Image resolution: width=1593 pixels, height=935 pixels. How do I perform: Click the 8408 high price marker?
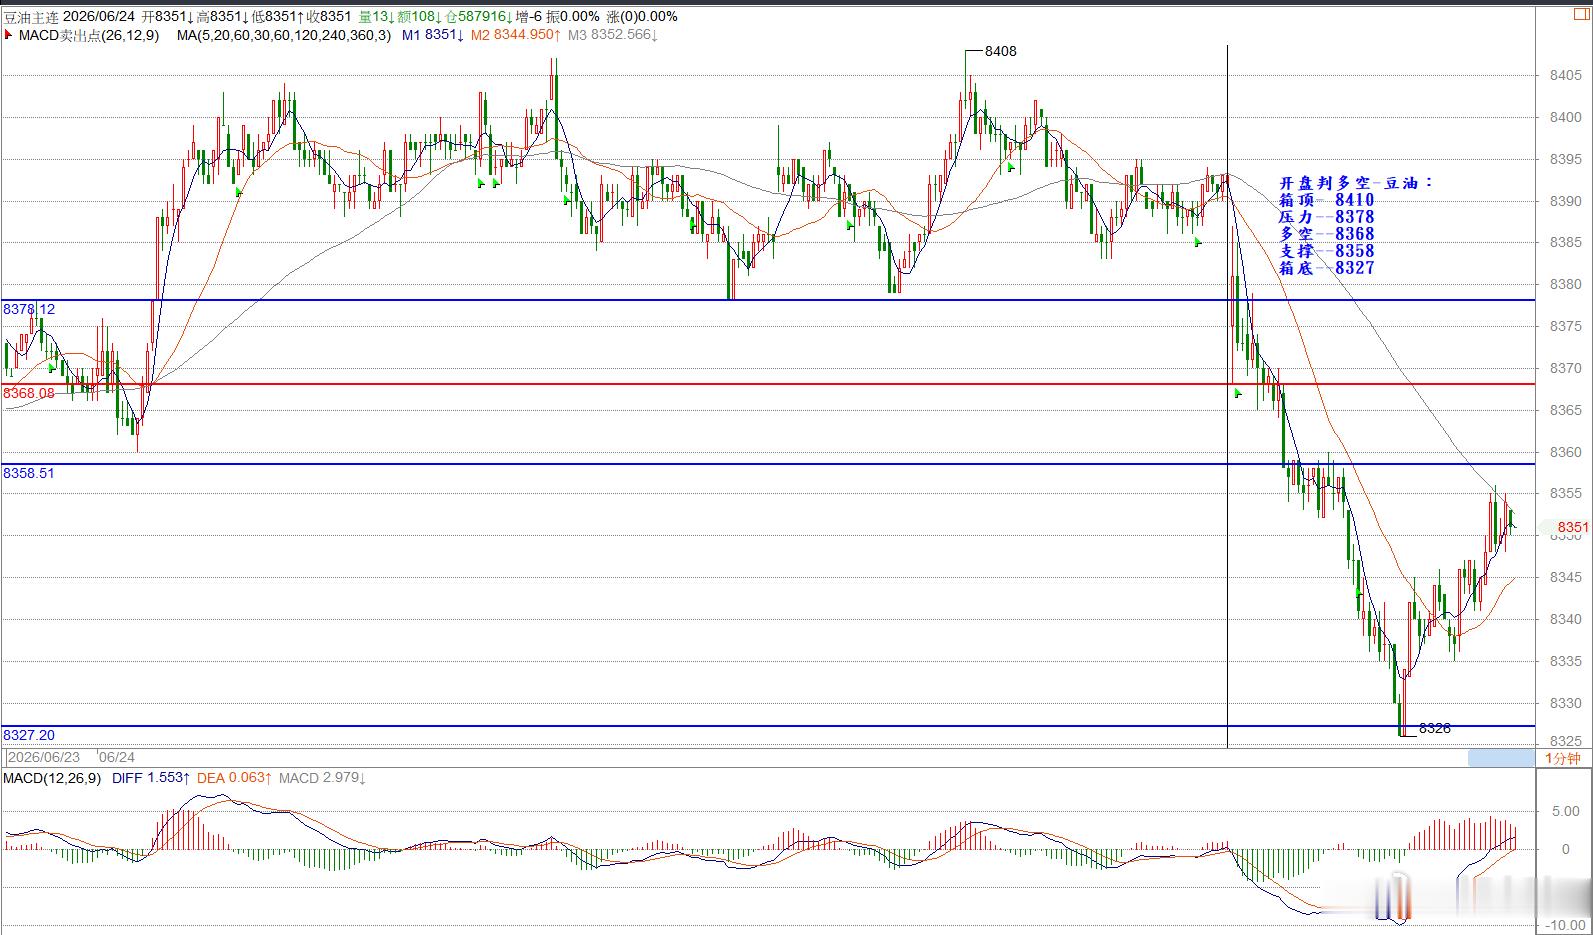click(x=1000, y=51)
